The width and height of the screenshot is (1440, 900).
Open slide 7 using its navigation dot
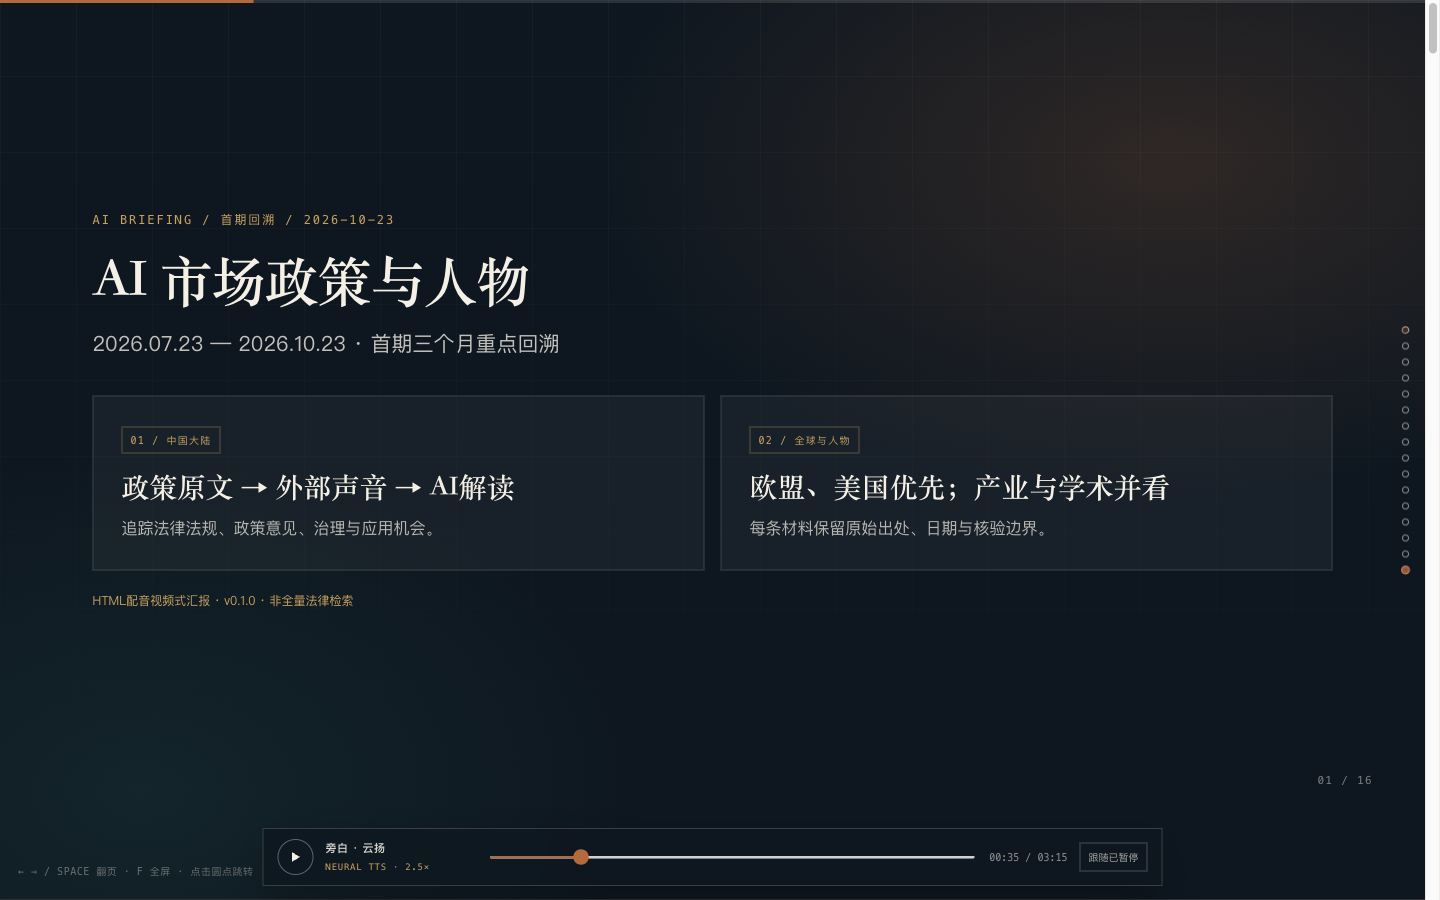(x=1405, y=426)
